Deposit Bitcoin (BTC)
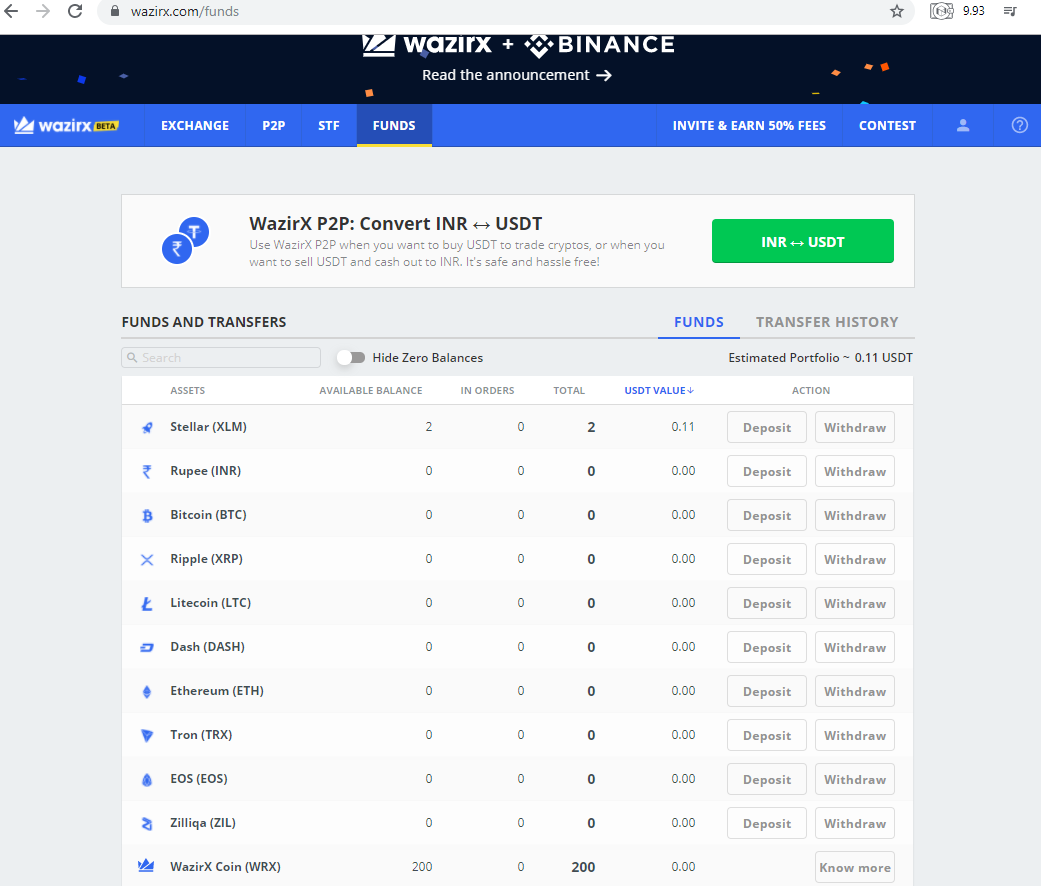 point(767,515)
